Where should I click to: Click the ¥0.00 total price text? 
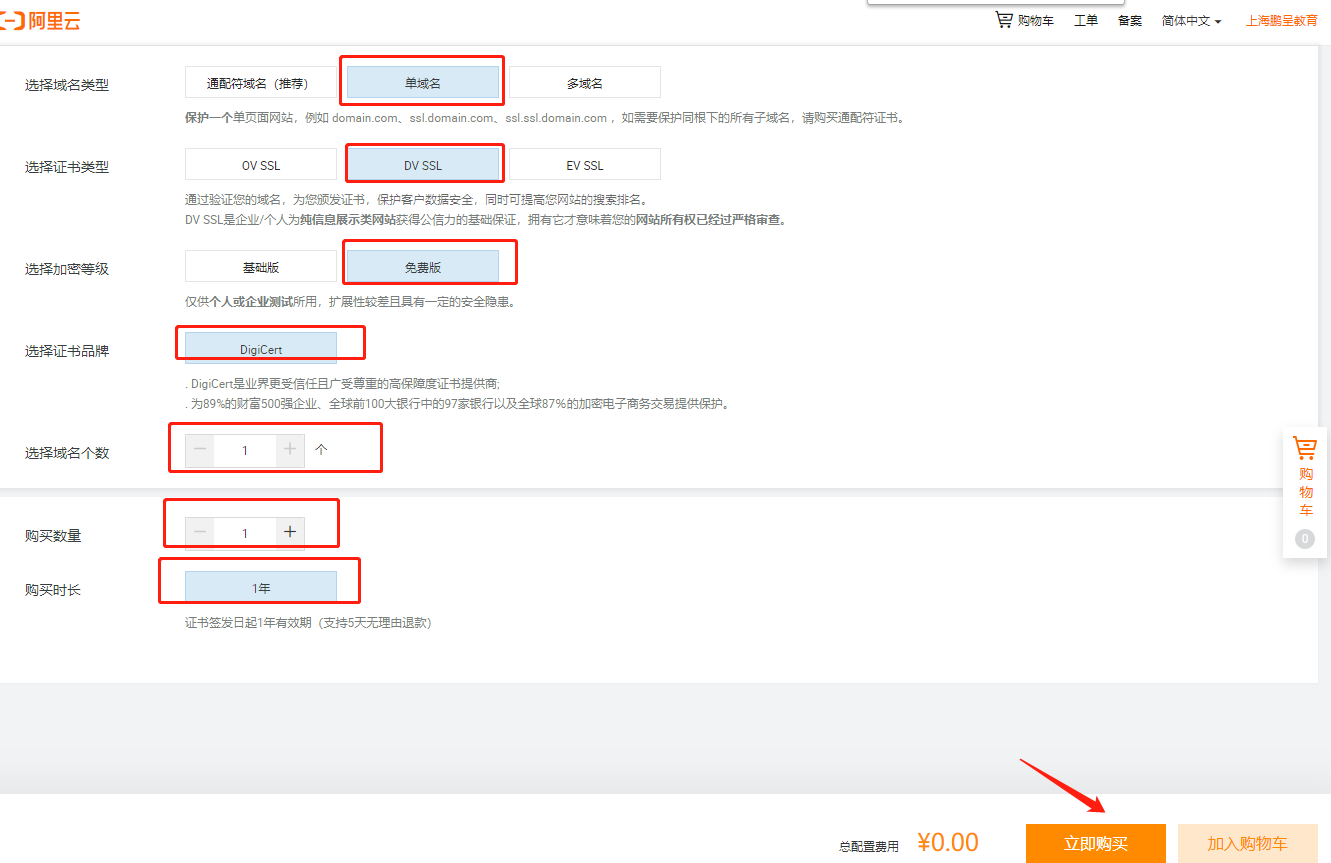pyautogui.click(x=947, y=842)
